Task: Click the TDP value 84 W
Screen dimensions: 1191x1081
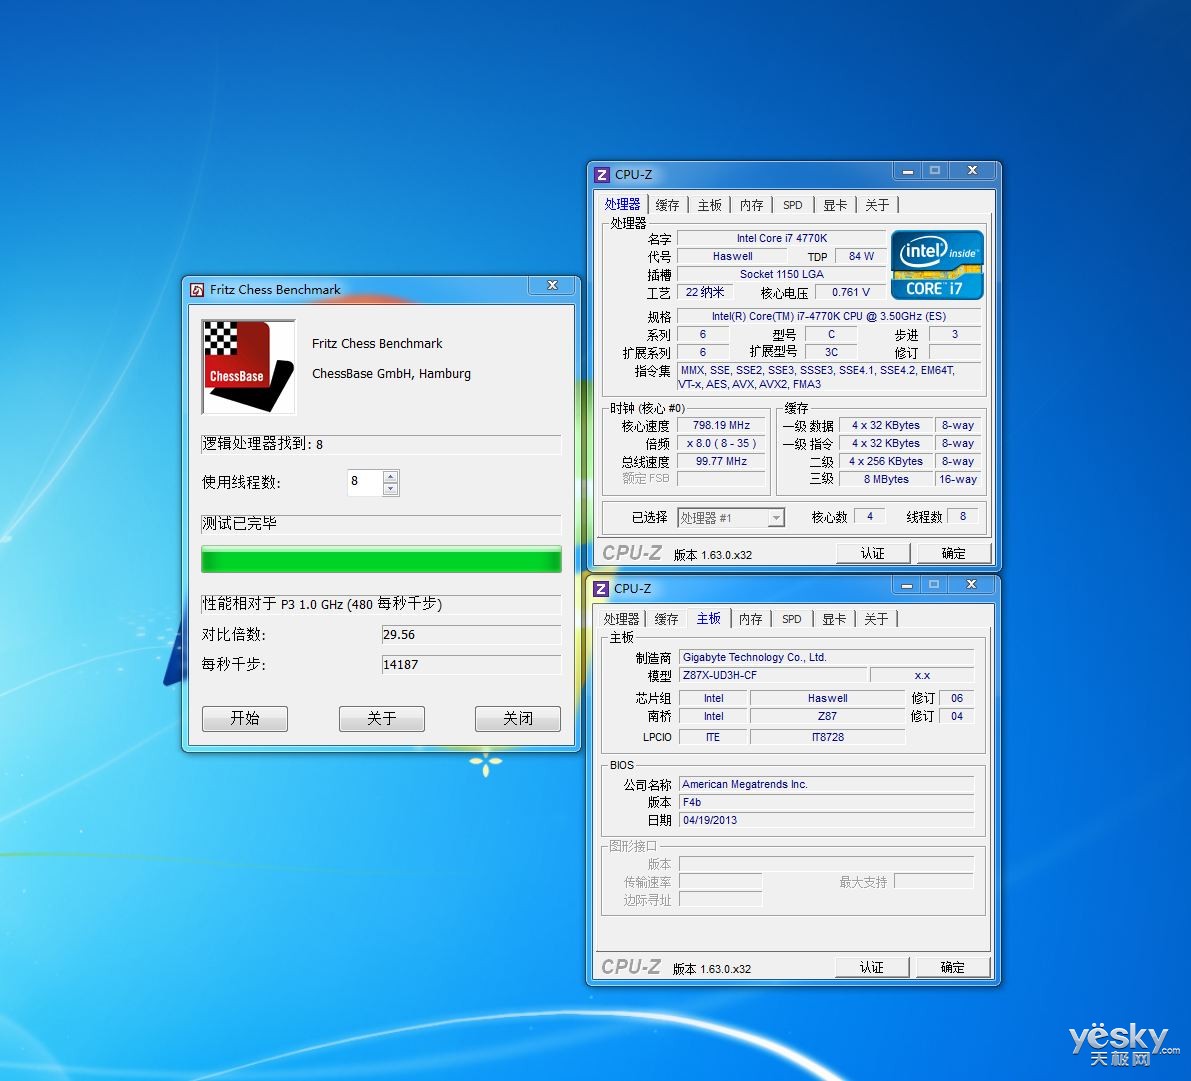Action: pos(861,256)
